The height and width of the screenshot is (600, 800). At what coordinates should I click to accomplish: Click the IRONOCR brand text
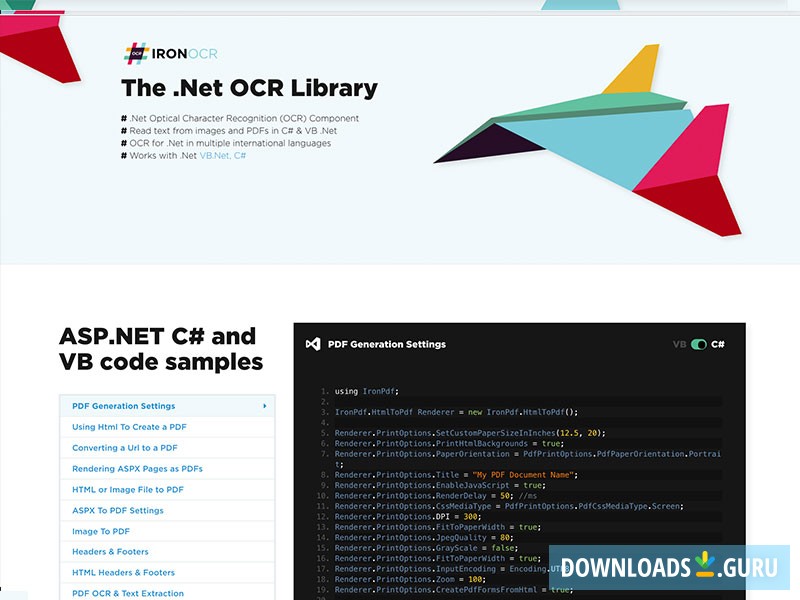(x=185, y=54)
